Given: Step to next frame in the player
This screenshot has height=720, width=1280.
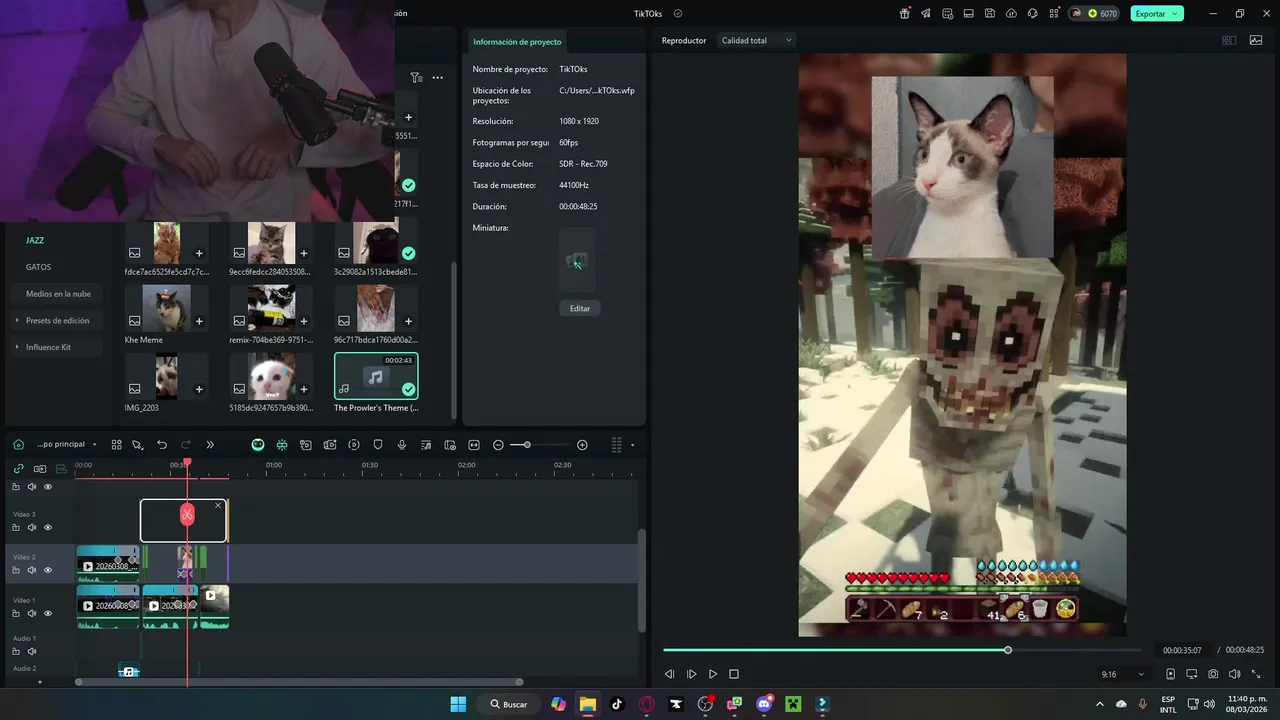Looking at the screenshot, I should 691,674.
